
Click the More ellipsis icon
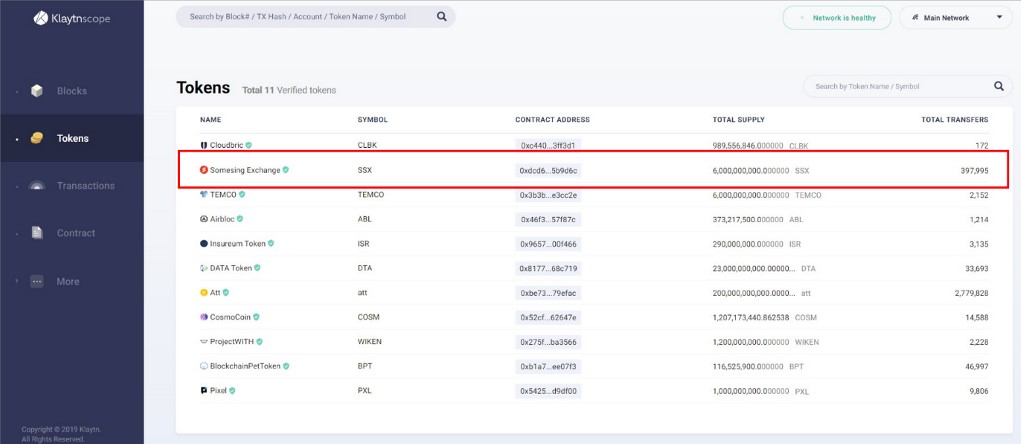coord(37,281)
